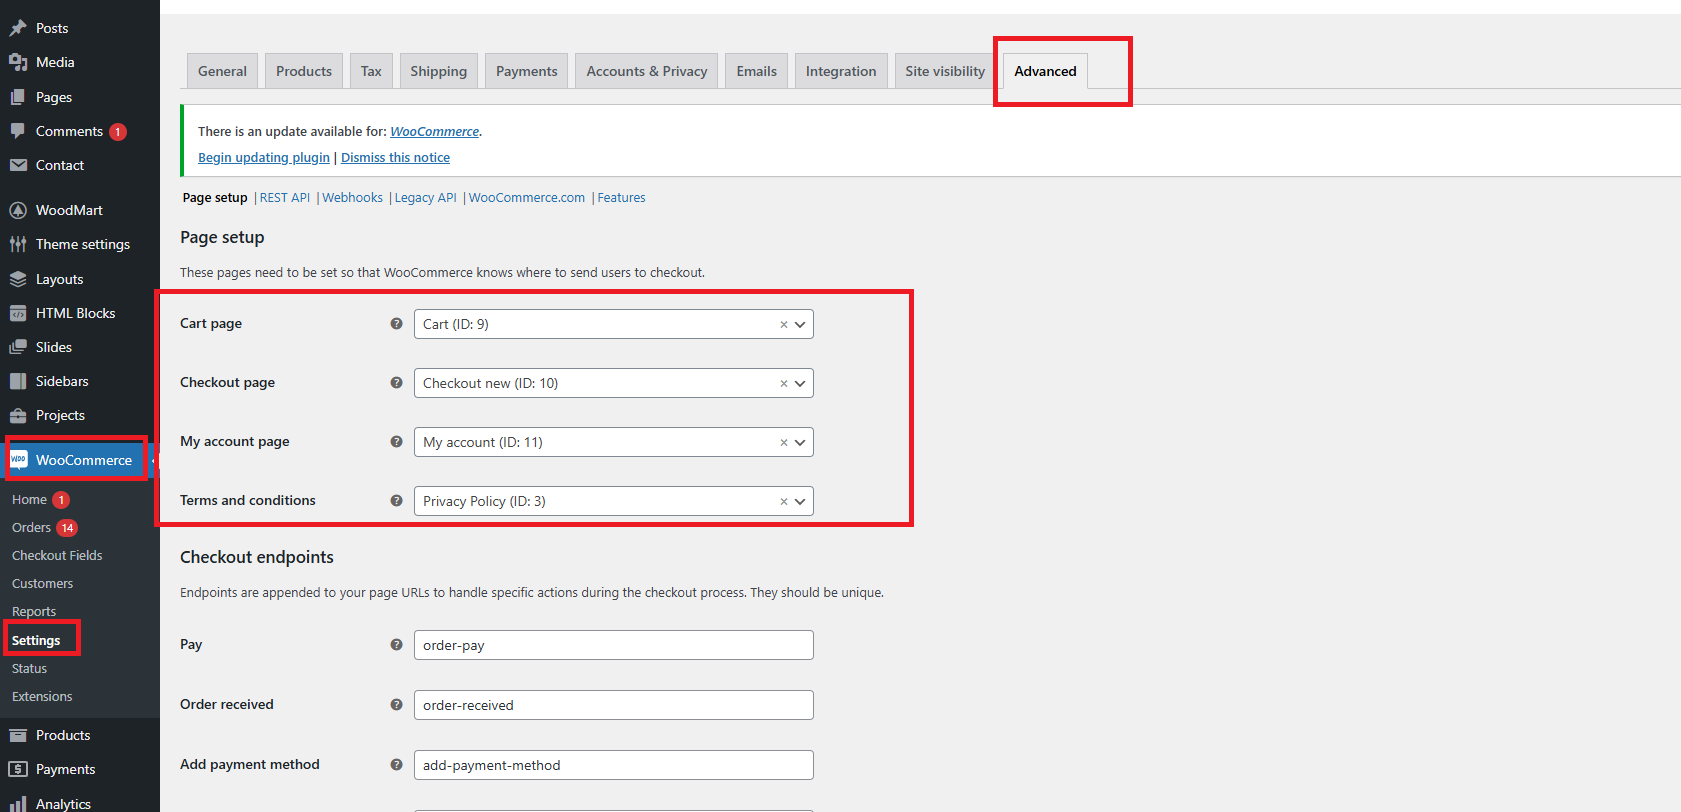Image resolution: width=1681 pixels, height=812 pixels.
Task: Select the Advanced settings tab
Action: [x=1045, y=71]
